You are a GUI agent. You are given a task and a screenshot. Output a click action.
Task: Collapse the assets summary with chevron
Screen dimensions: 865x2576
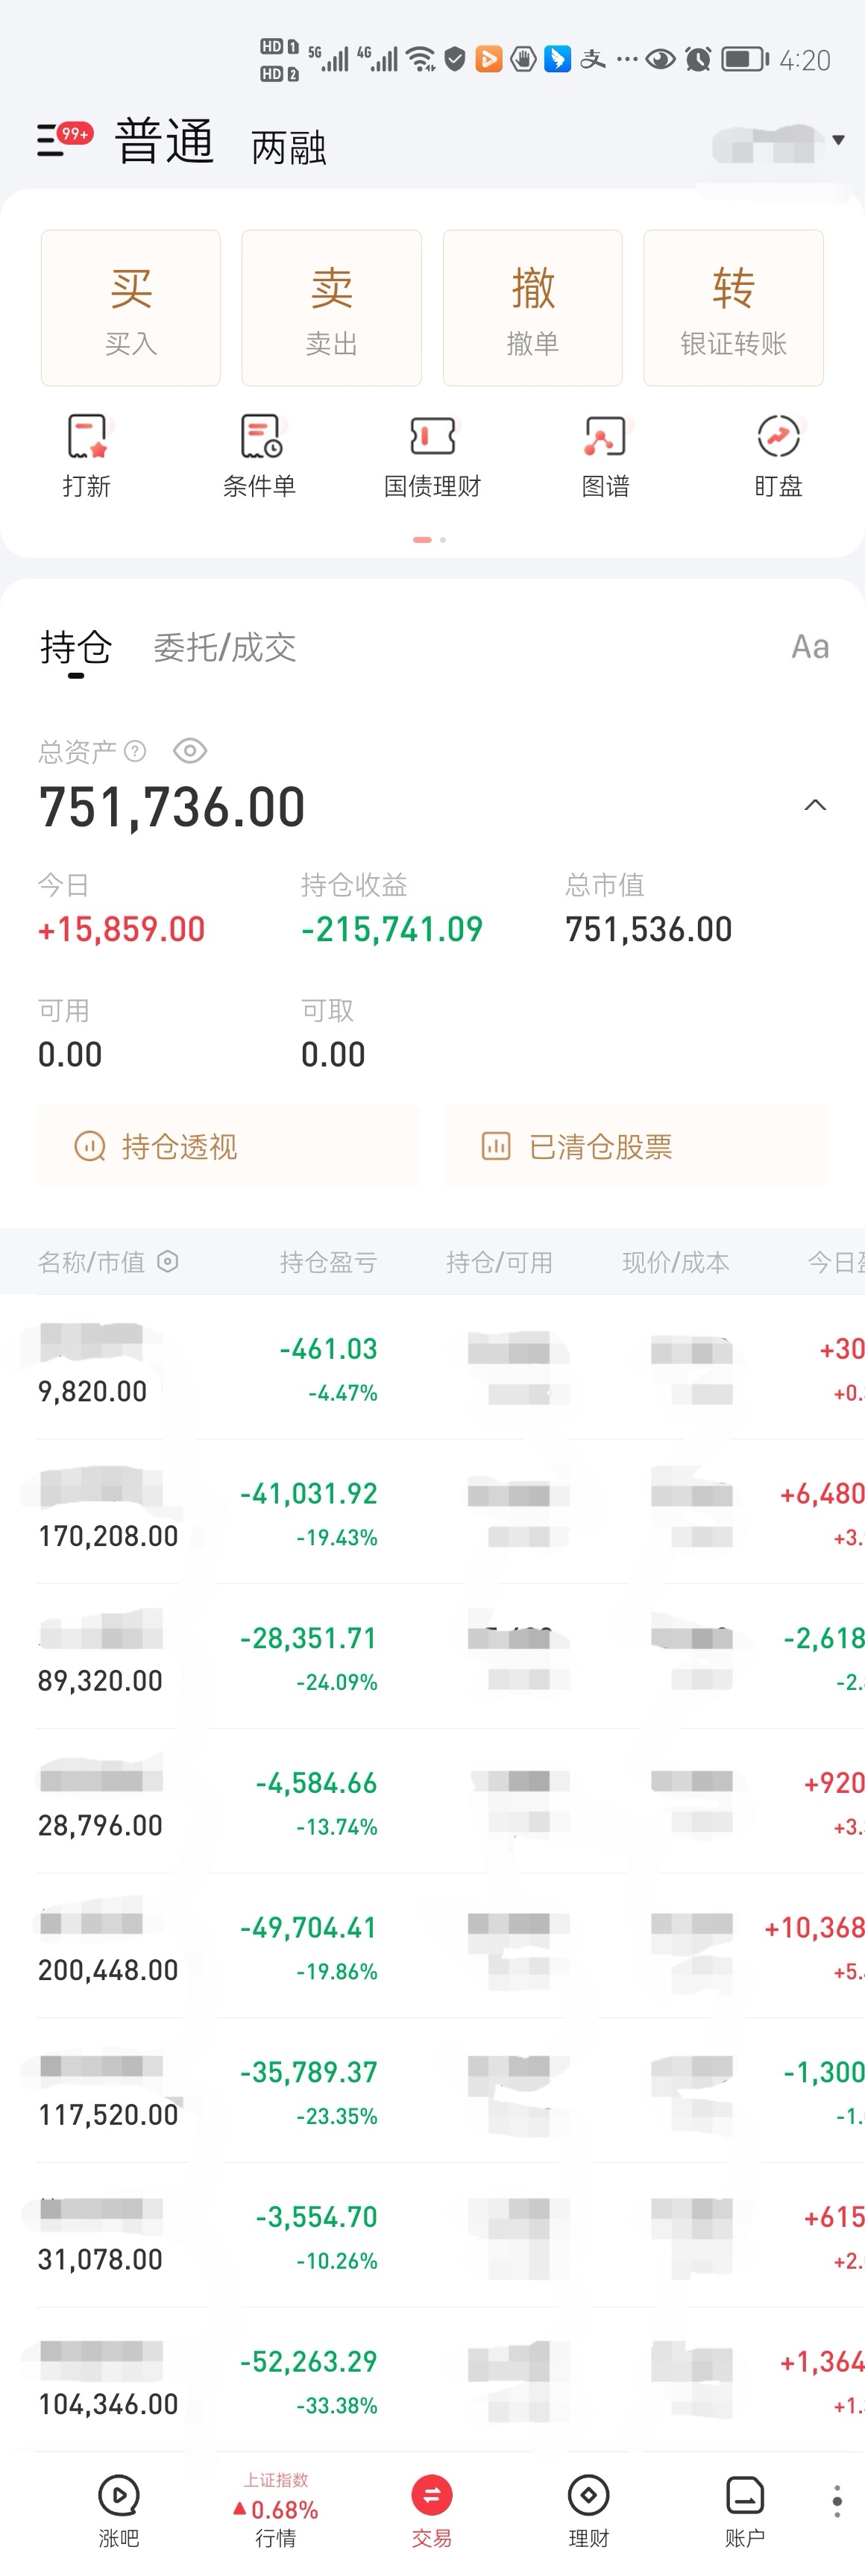tap(816, 805)
